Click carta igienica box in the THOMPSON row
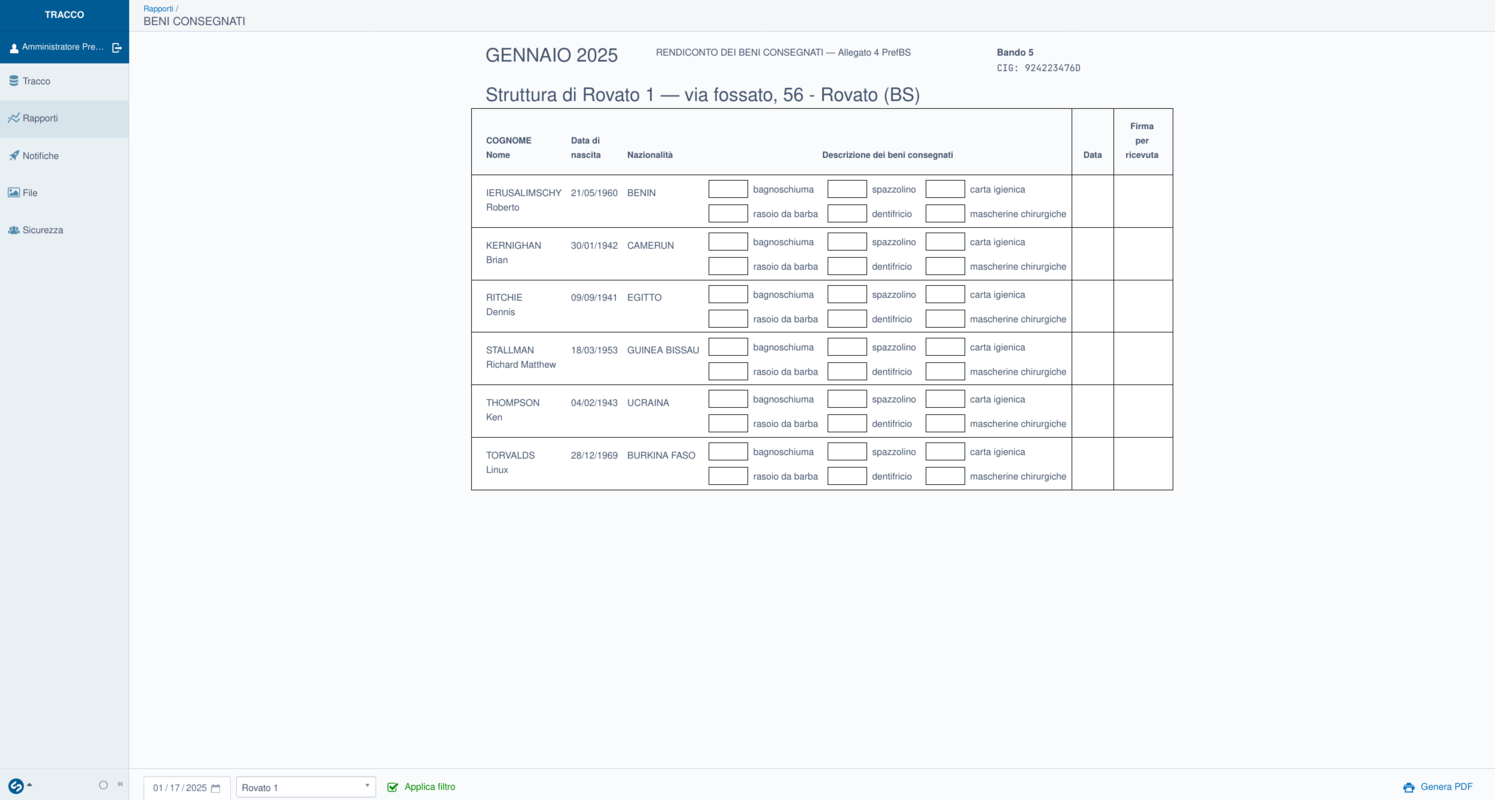This screenshot has width=1495, height=800. tap(945, 399)
